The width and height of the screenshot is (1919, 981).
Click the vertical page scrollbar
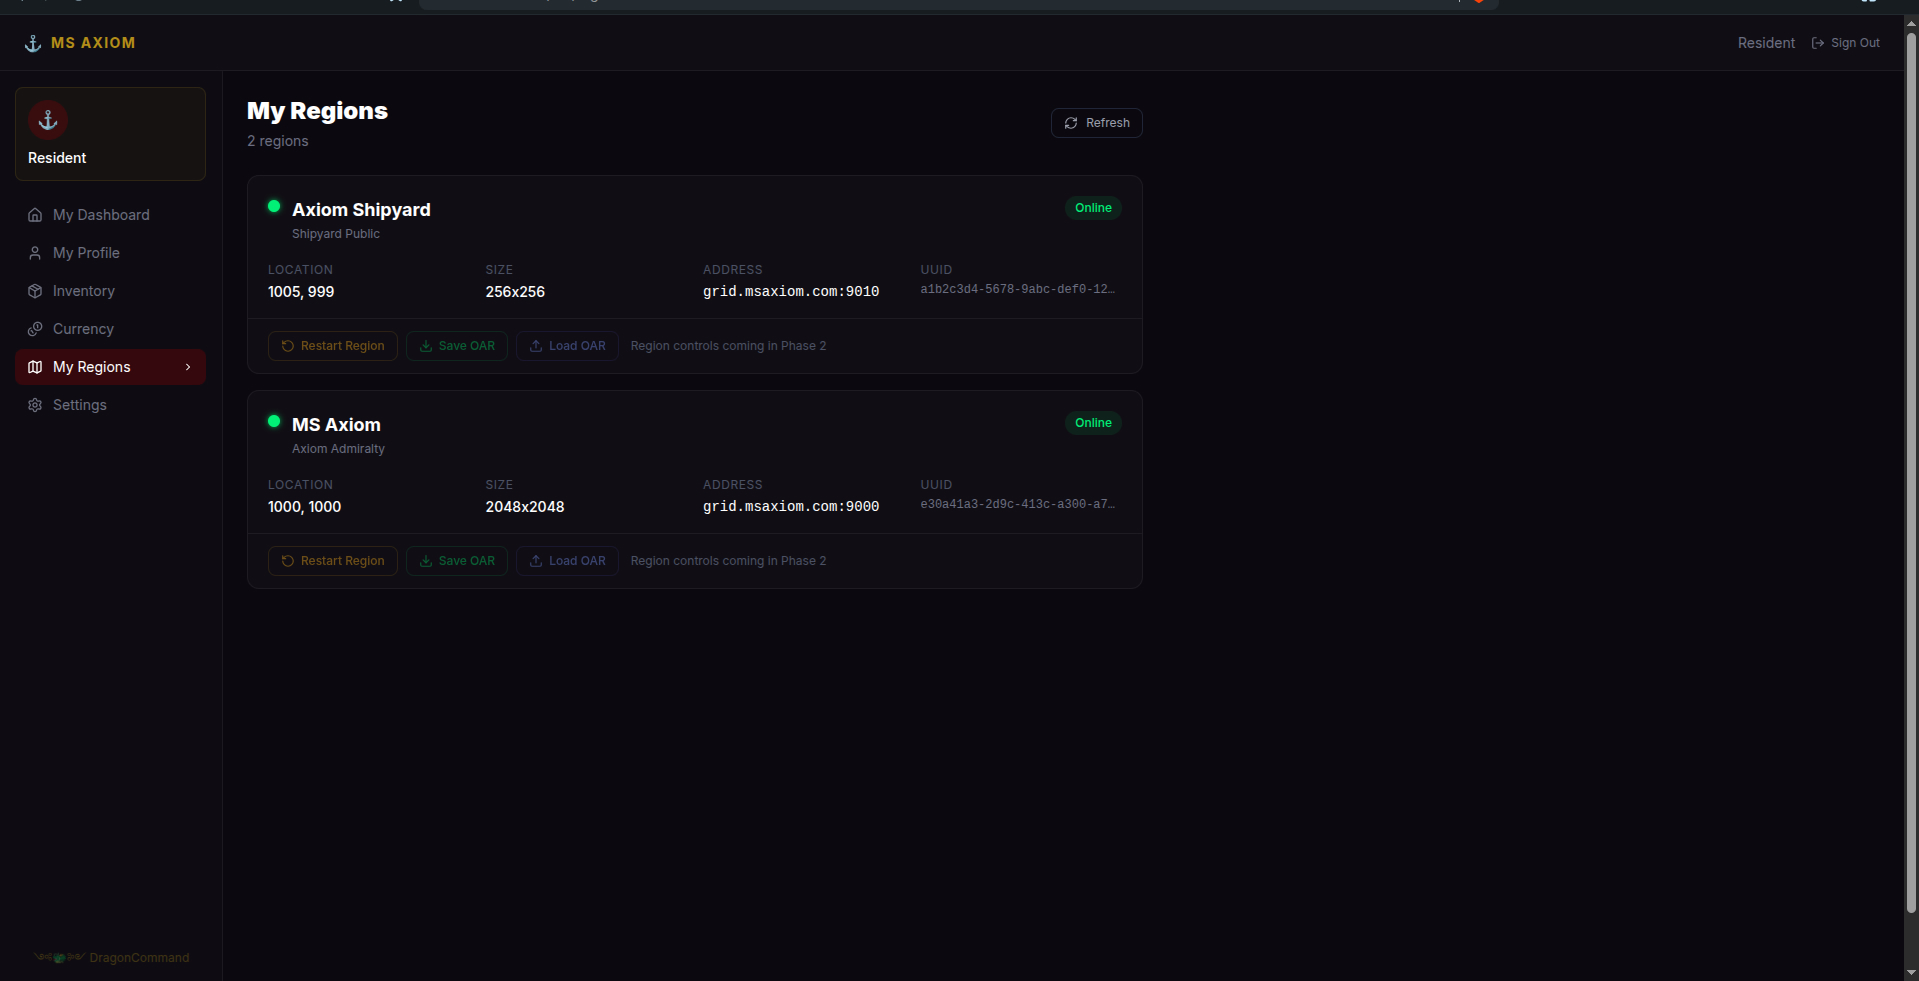point(1911,473)
